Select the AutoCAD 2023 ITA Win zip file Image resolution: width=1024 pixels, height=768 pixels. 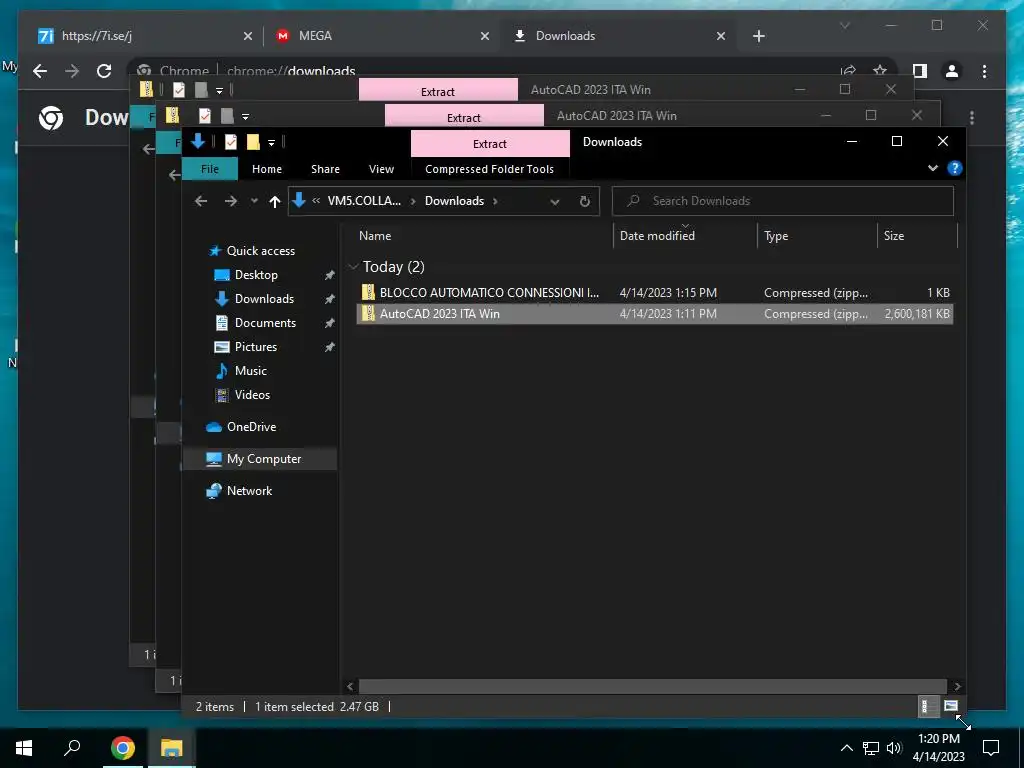655,313
